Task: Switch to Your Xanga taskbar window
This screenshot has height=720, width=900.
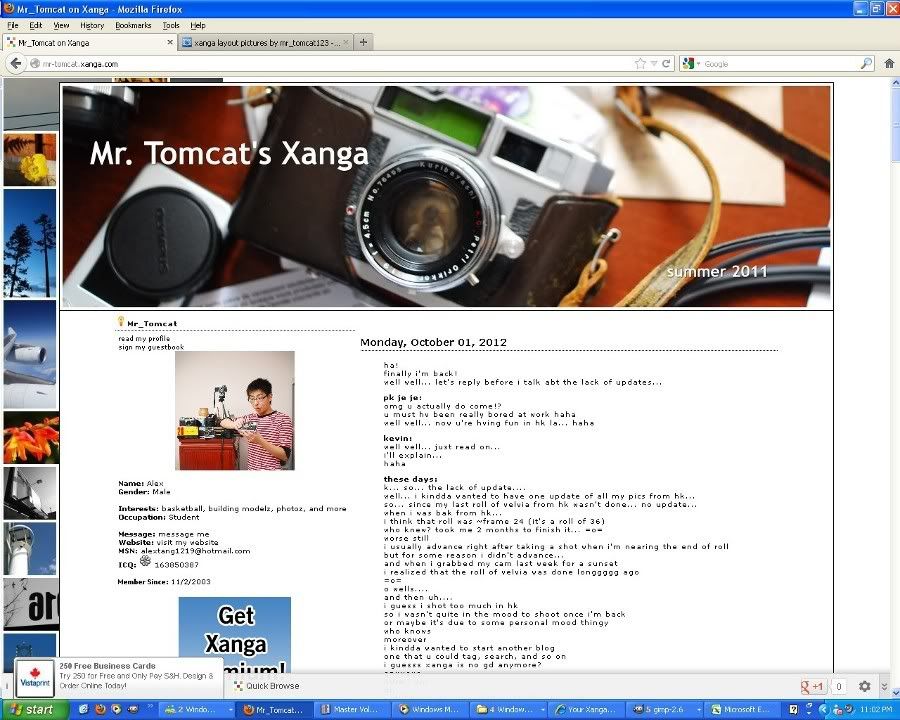Action: [x=587, y=710]
